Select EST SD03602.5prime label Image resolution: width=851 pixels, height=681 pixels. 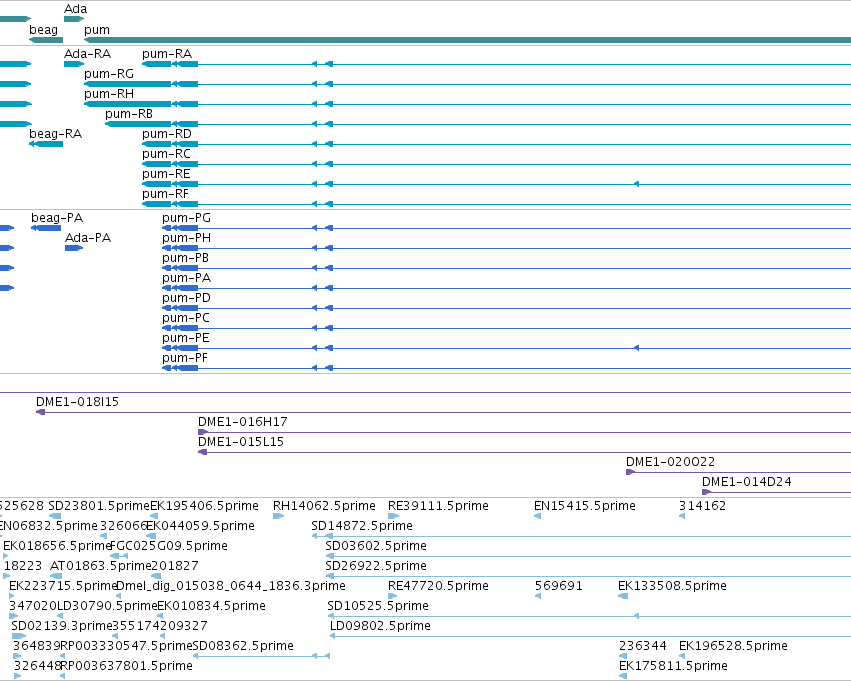click(x=376, y=546)
